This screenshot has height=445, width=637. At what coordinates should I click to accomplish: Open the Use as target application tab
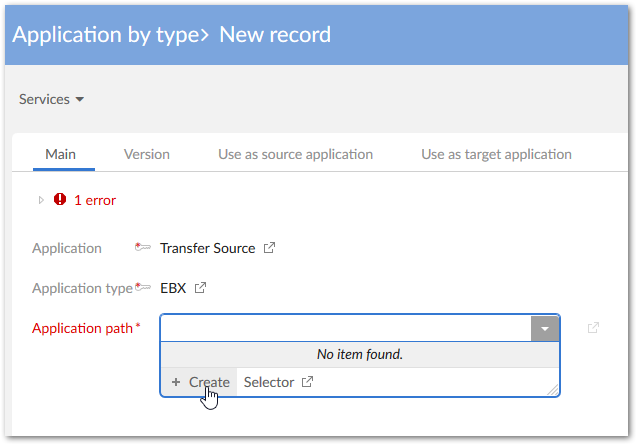point(496,154)
